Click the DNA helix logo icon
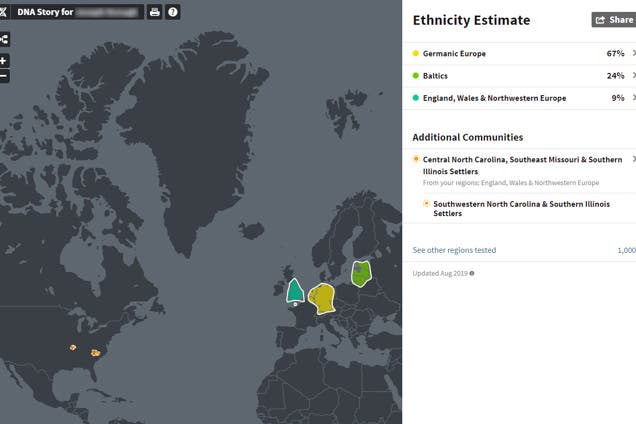 (3, 12)
